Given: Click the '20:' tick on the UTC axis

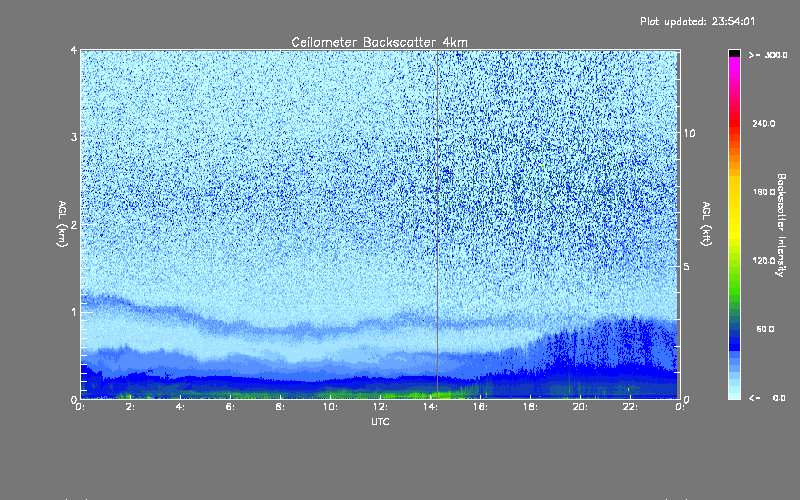Looking at the screenshot, I should click(x=580, y=407).
